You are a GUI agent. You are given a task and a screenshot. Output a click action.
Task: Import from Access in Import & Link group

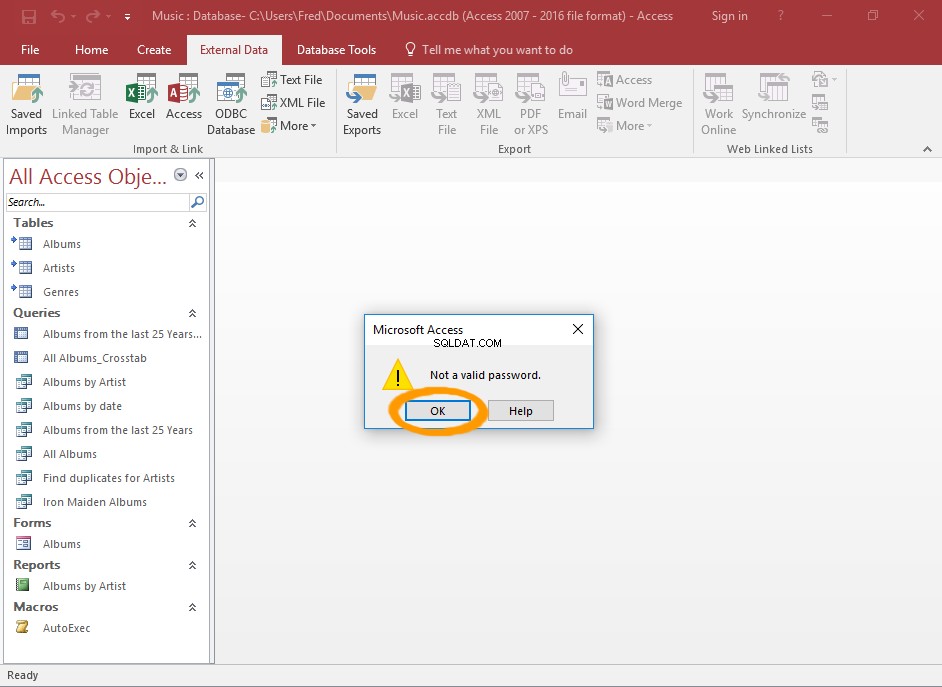click(184, 97)
